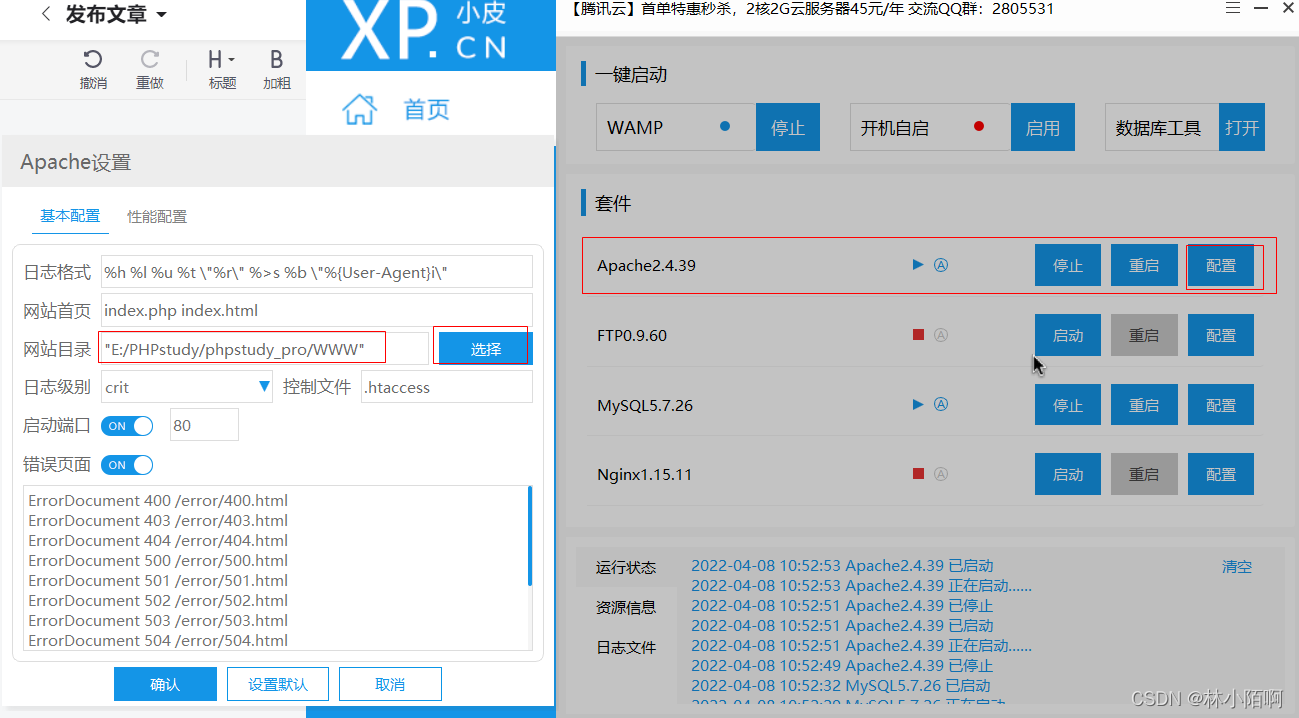Click 停止 to stop WAMP
The height and width of the screenshot is (718, 1299).
(x=788, y=127)
